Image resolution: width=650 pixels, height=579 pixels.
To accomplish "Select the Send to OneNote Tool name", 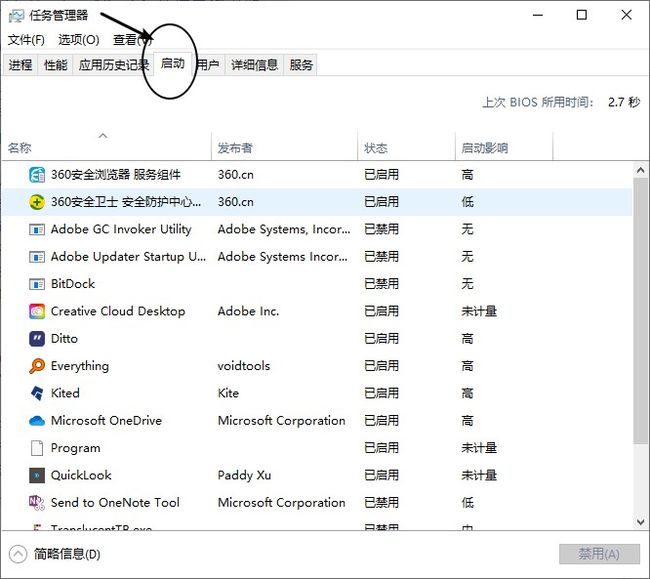I will (115, 503).
